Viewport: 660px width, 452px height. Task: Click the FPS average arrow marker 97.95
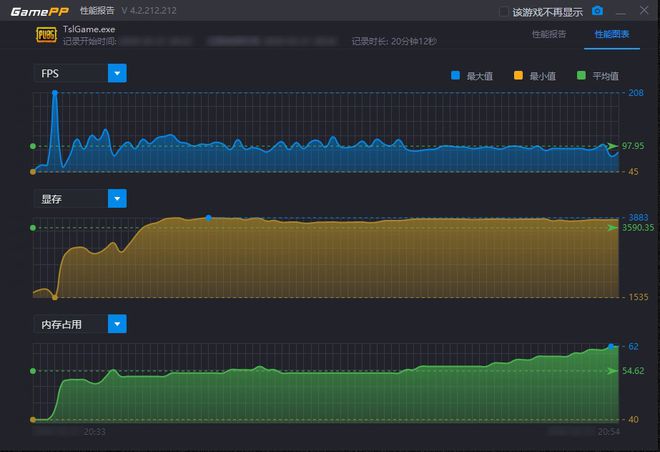click(613, 146)
